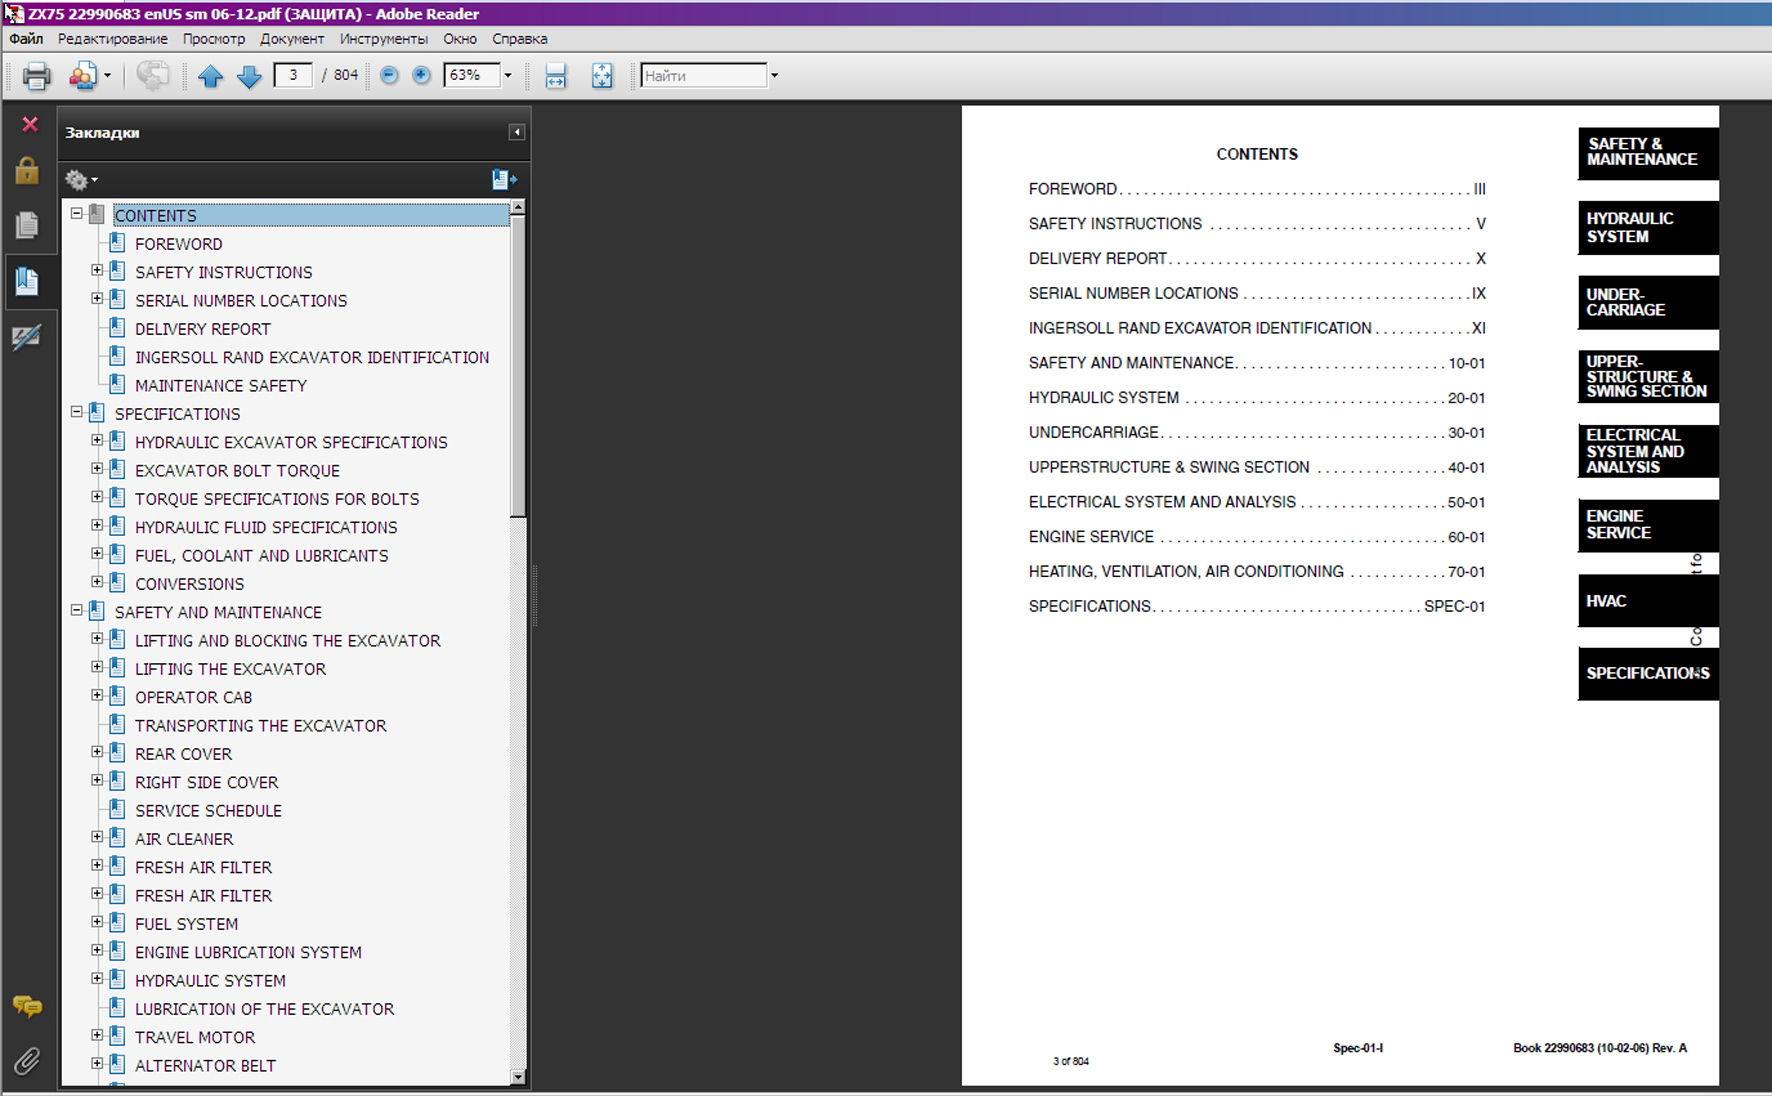Open the attachments paperclip panel
This screenshot has width=1772, height=1096.
(27, 1060)
